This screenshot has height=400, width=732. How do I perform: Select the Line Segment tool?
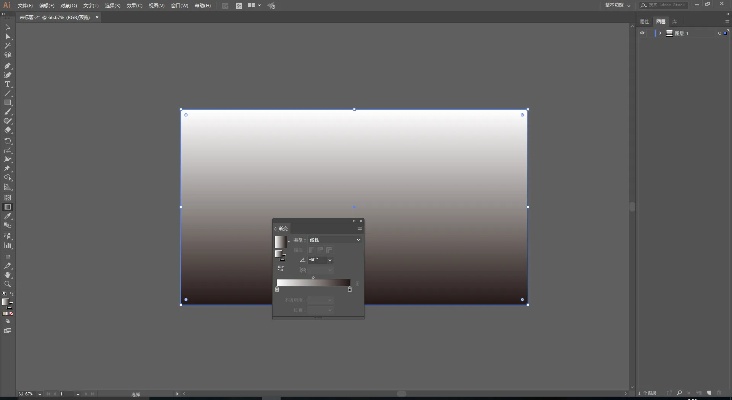[7, 93]
